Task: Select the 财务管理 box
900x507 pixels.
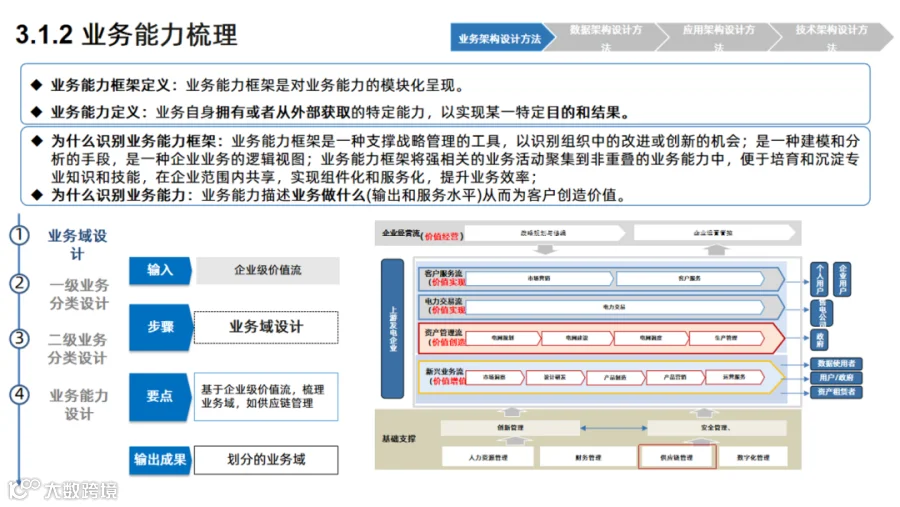Action: 588,457
